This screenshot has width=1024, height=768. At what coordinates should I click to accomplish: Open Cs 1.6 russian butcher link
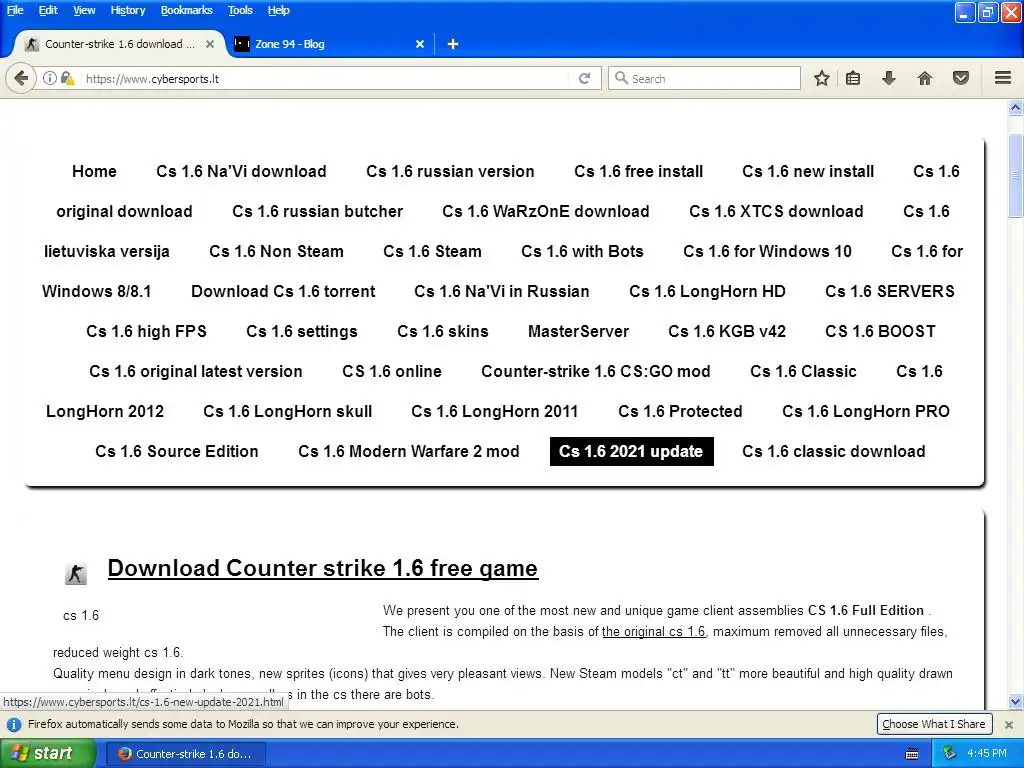point(317,211)
